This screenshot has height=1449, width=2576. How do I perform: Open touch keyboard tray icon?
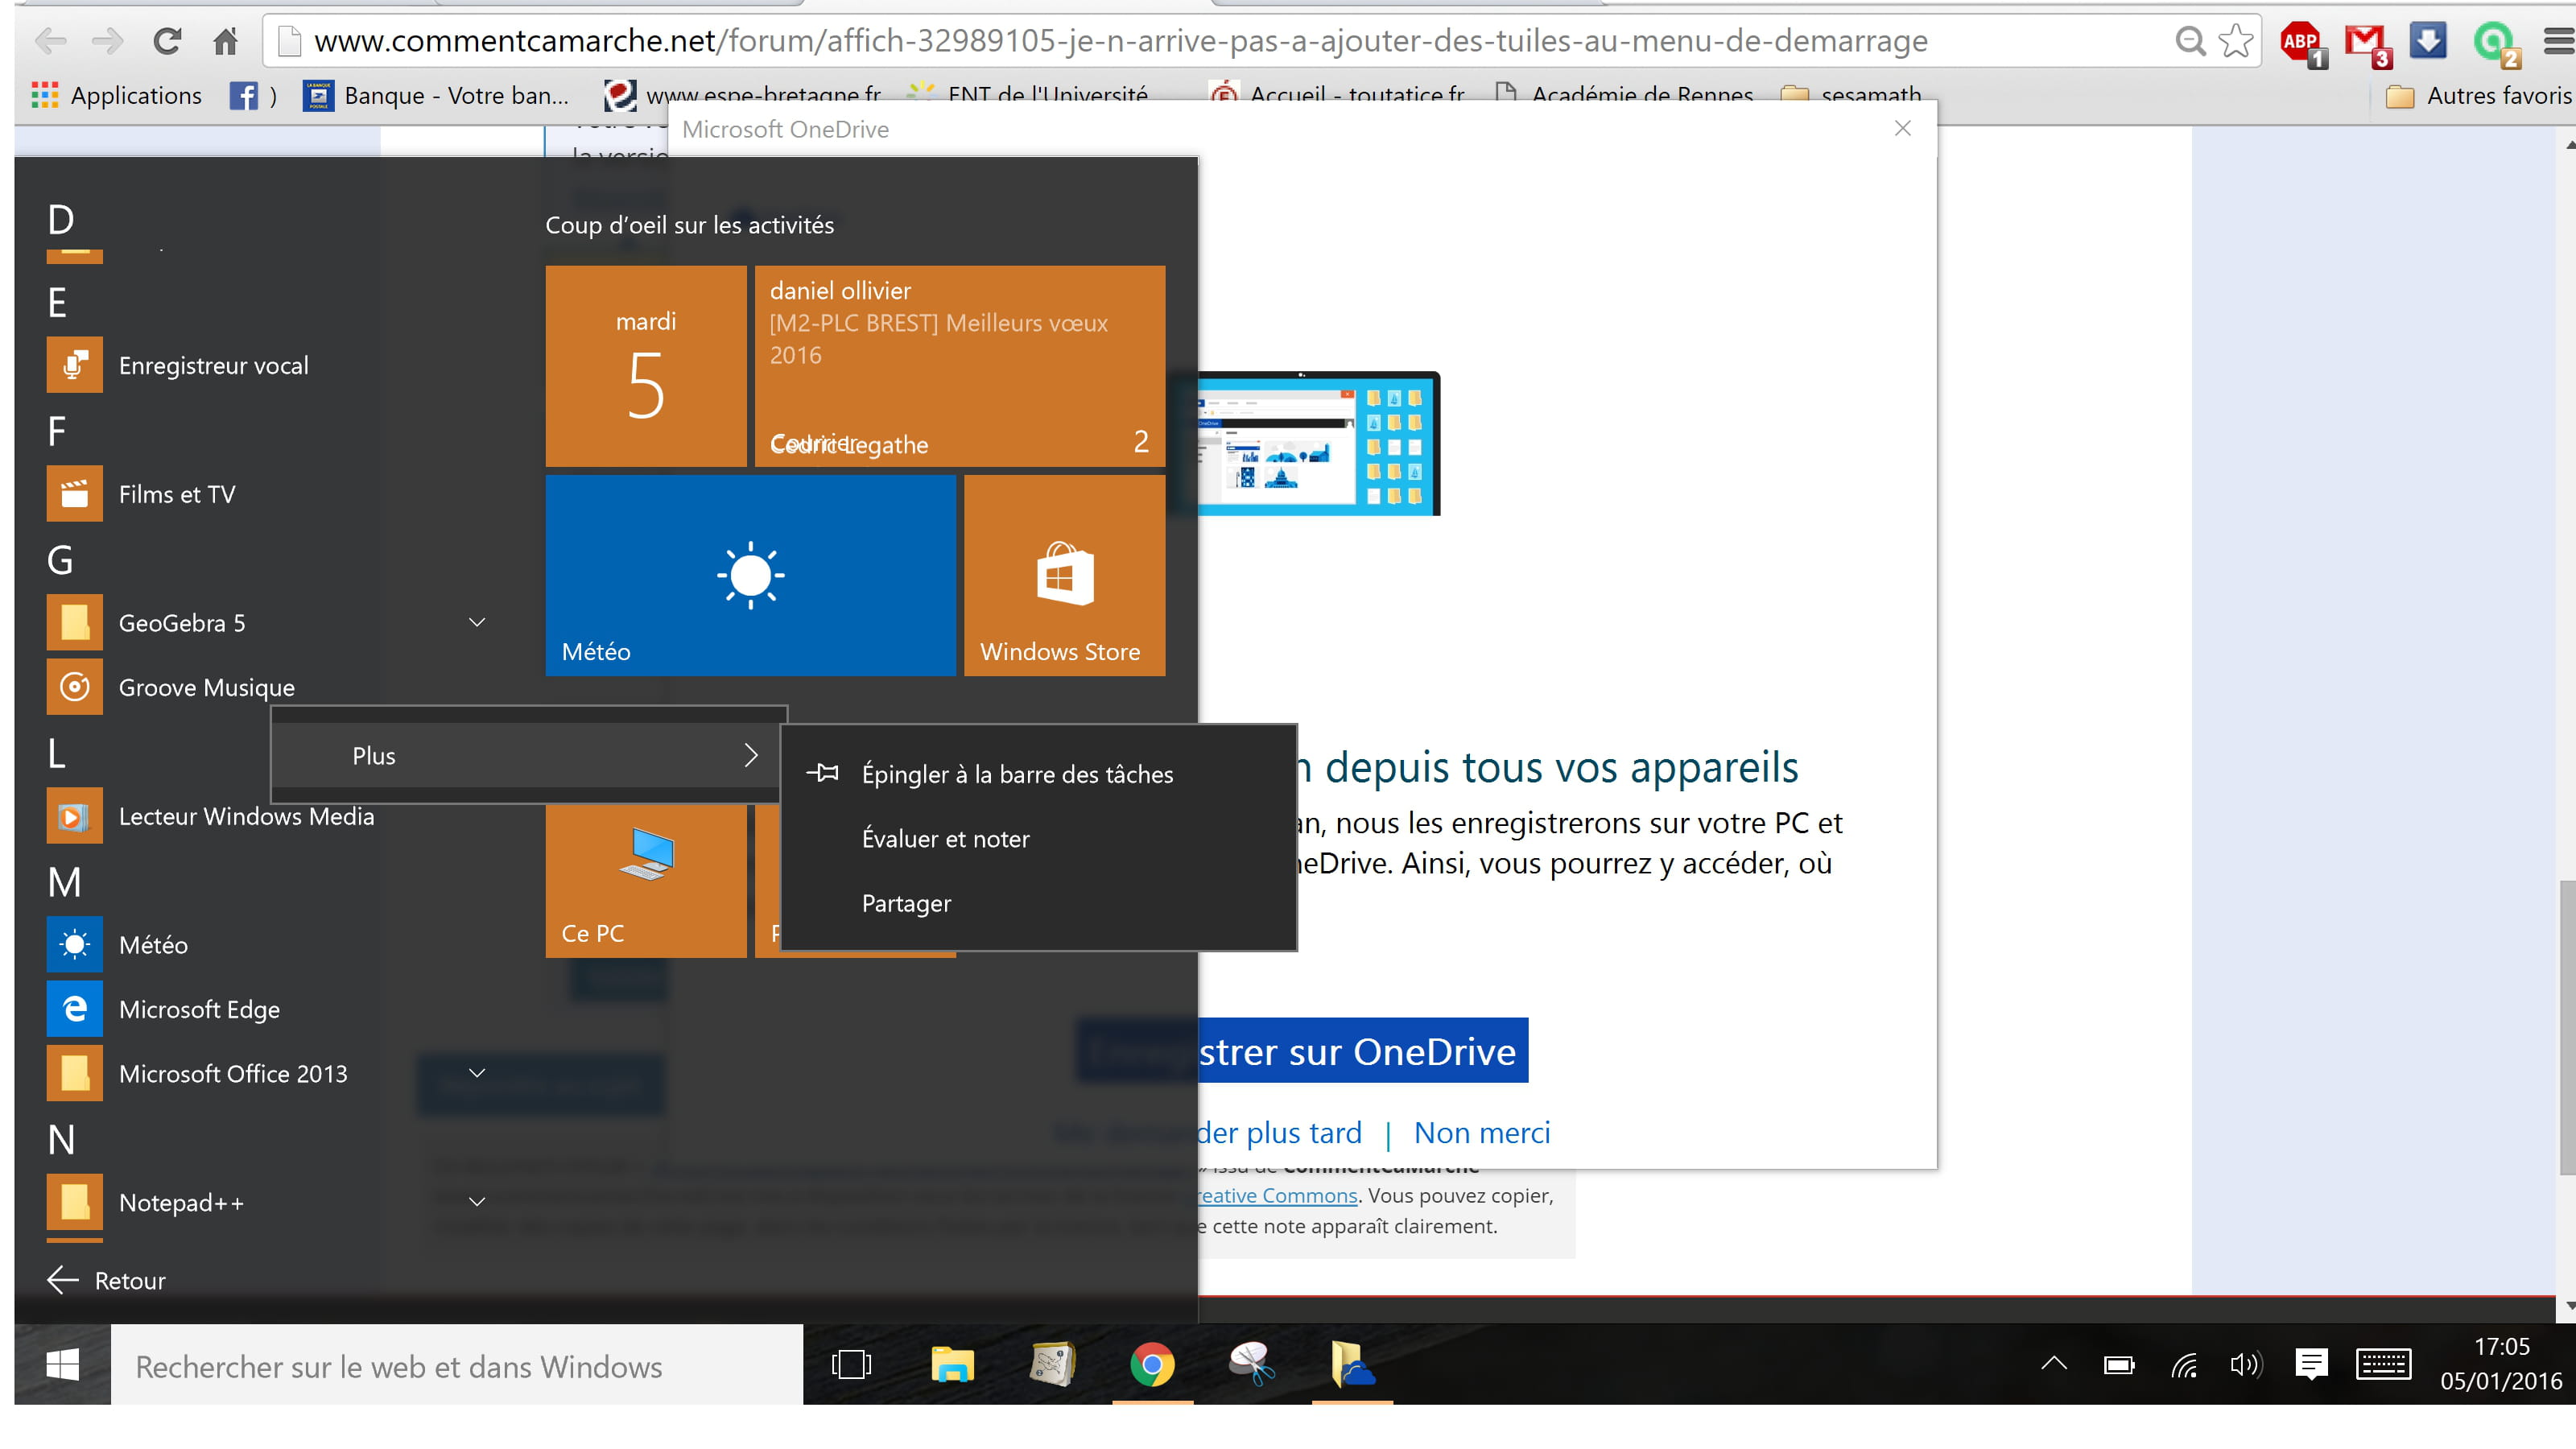point(2384,1365)
